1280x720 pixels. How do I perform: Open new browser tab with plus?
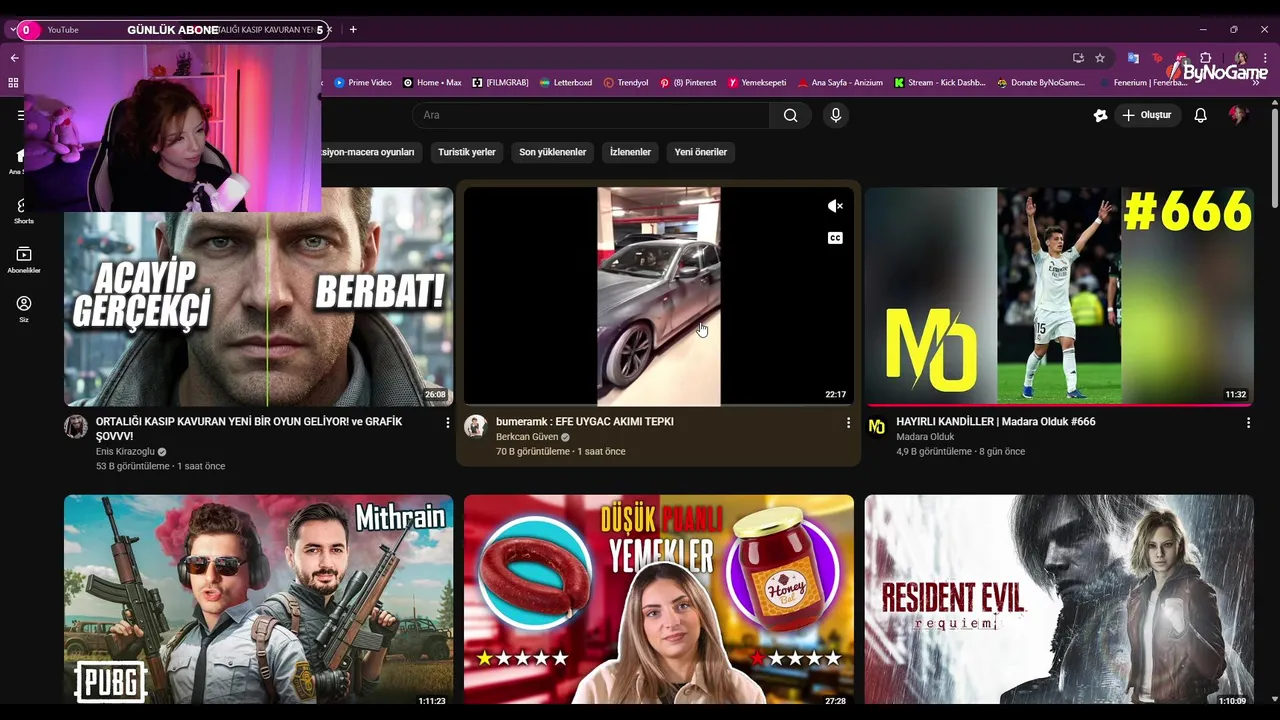pyautogui.click(x=353, y=29)
